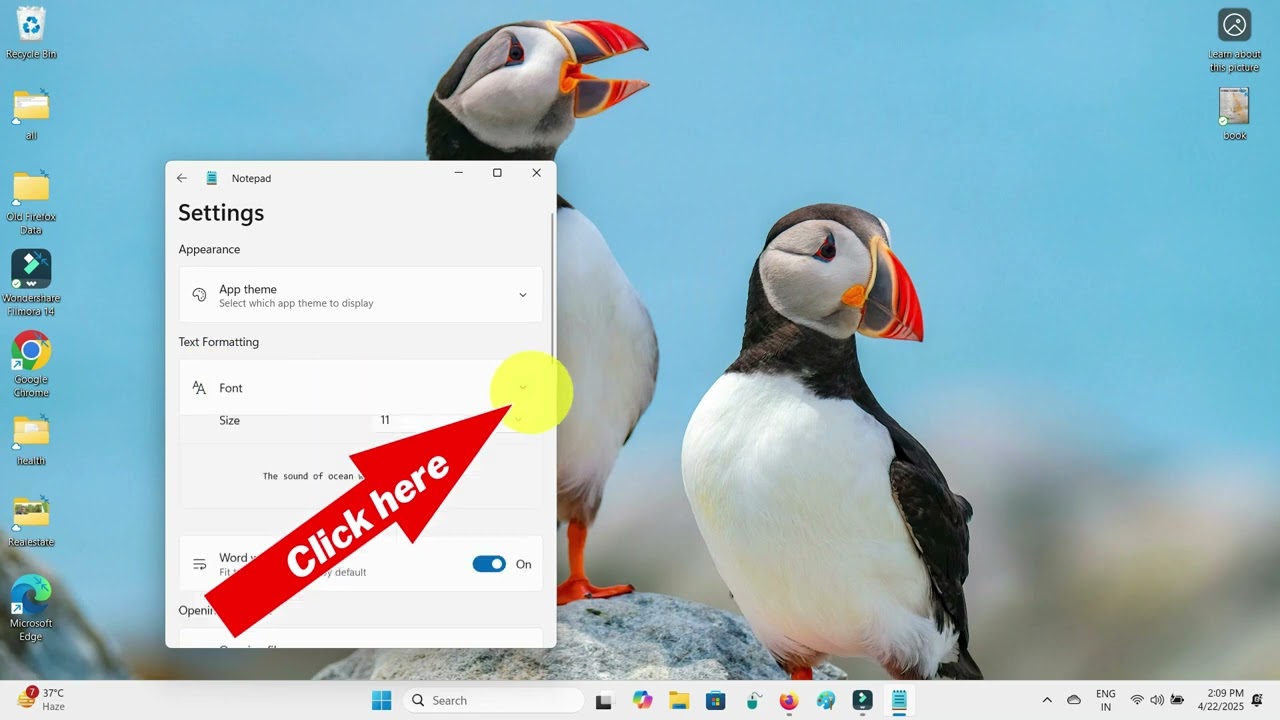The height and width of the screenshot is (720, 1280).
Task: Expand the App theme dropdown chevron
Action: [522, 295]
